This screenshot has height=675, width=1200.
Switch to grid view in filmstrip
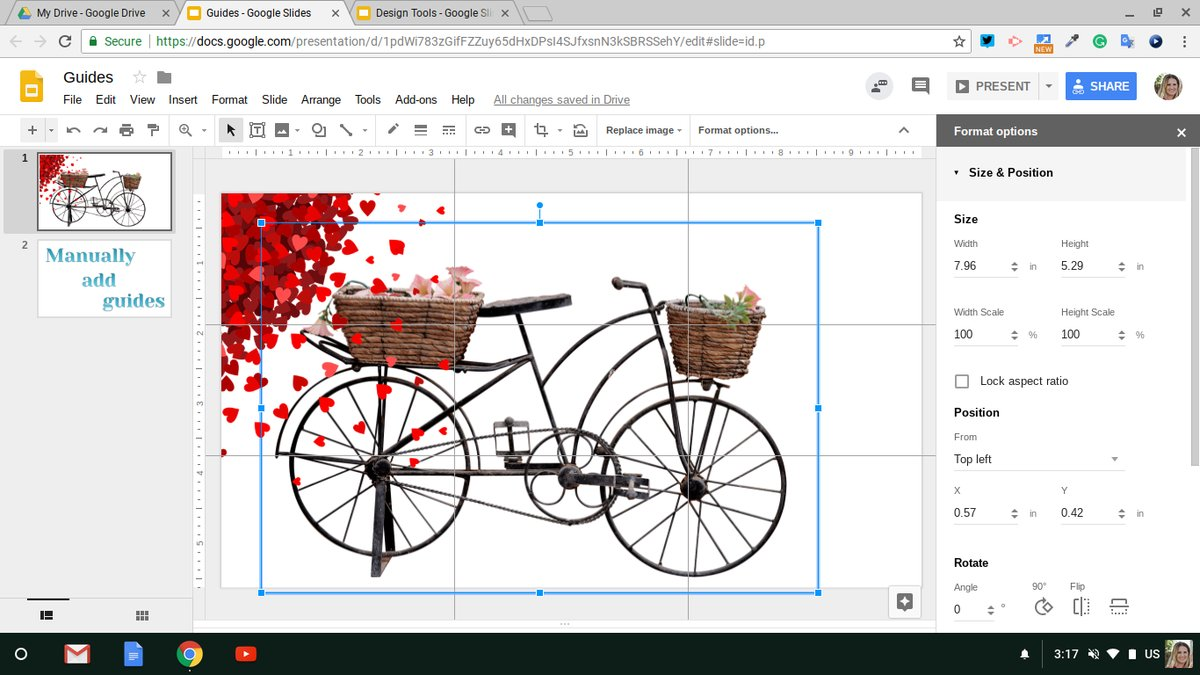(142, 615)
